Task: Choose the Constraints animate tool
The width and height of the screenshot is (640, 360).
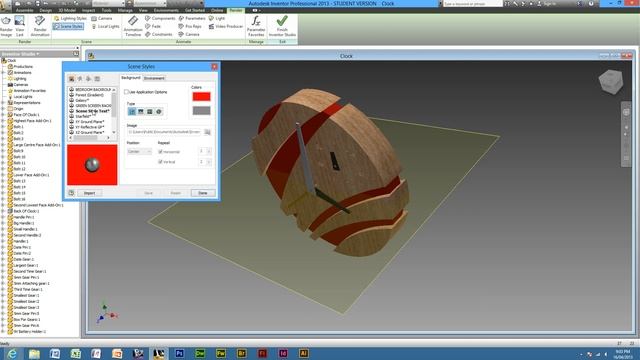Action: [x=159, y=34]
